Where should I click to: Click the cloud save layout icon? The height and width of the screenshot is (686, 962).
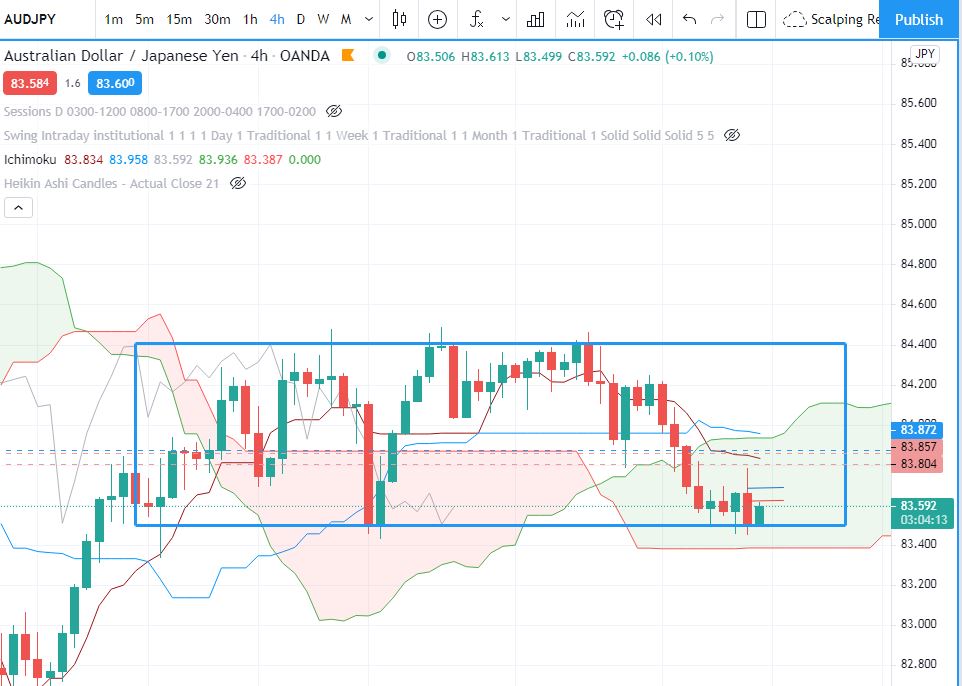795,20
